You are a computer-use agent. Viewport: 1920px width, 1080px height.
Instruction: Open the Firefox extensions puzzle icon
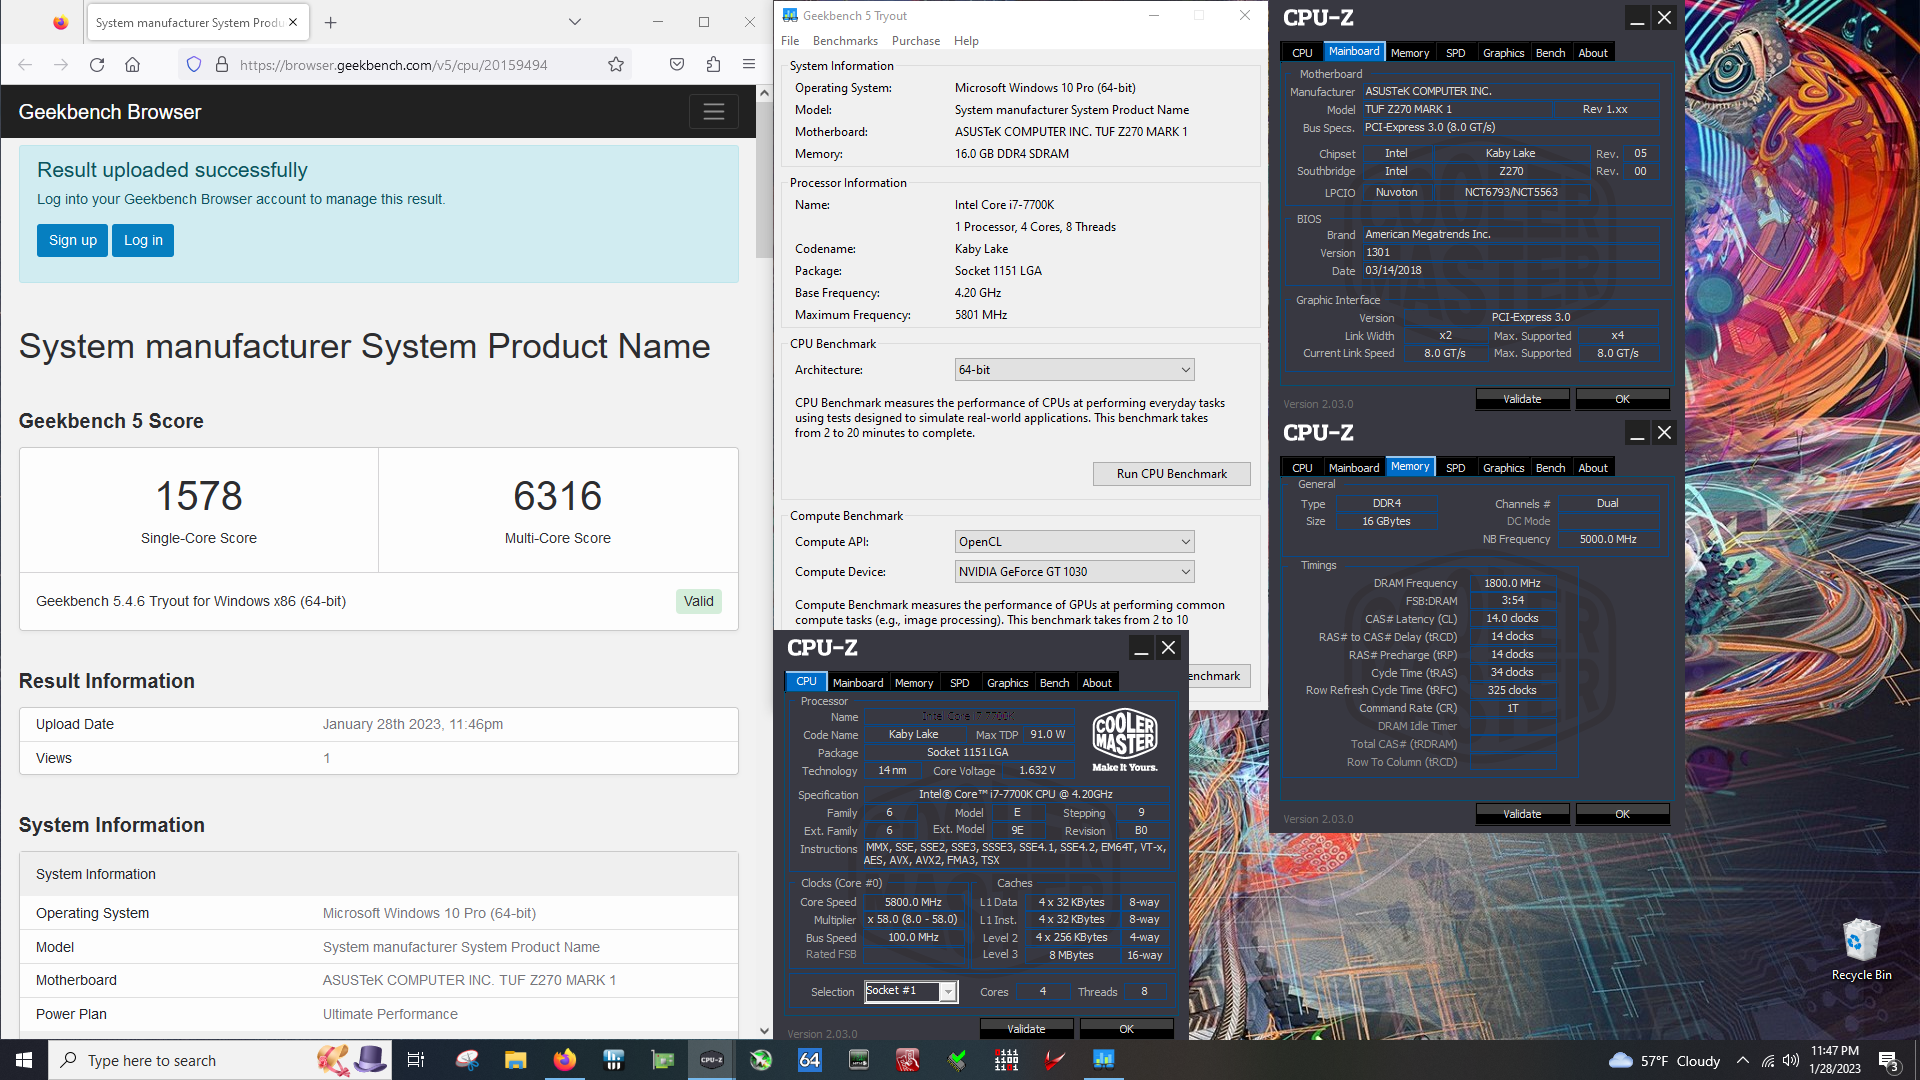[713, 65]
